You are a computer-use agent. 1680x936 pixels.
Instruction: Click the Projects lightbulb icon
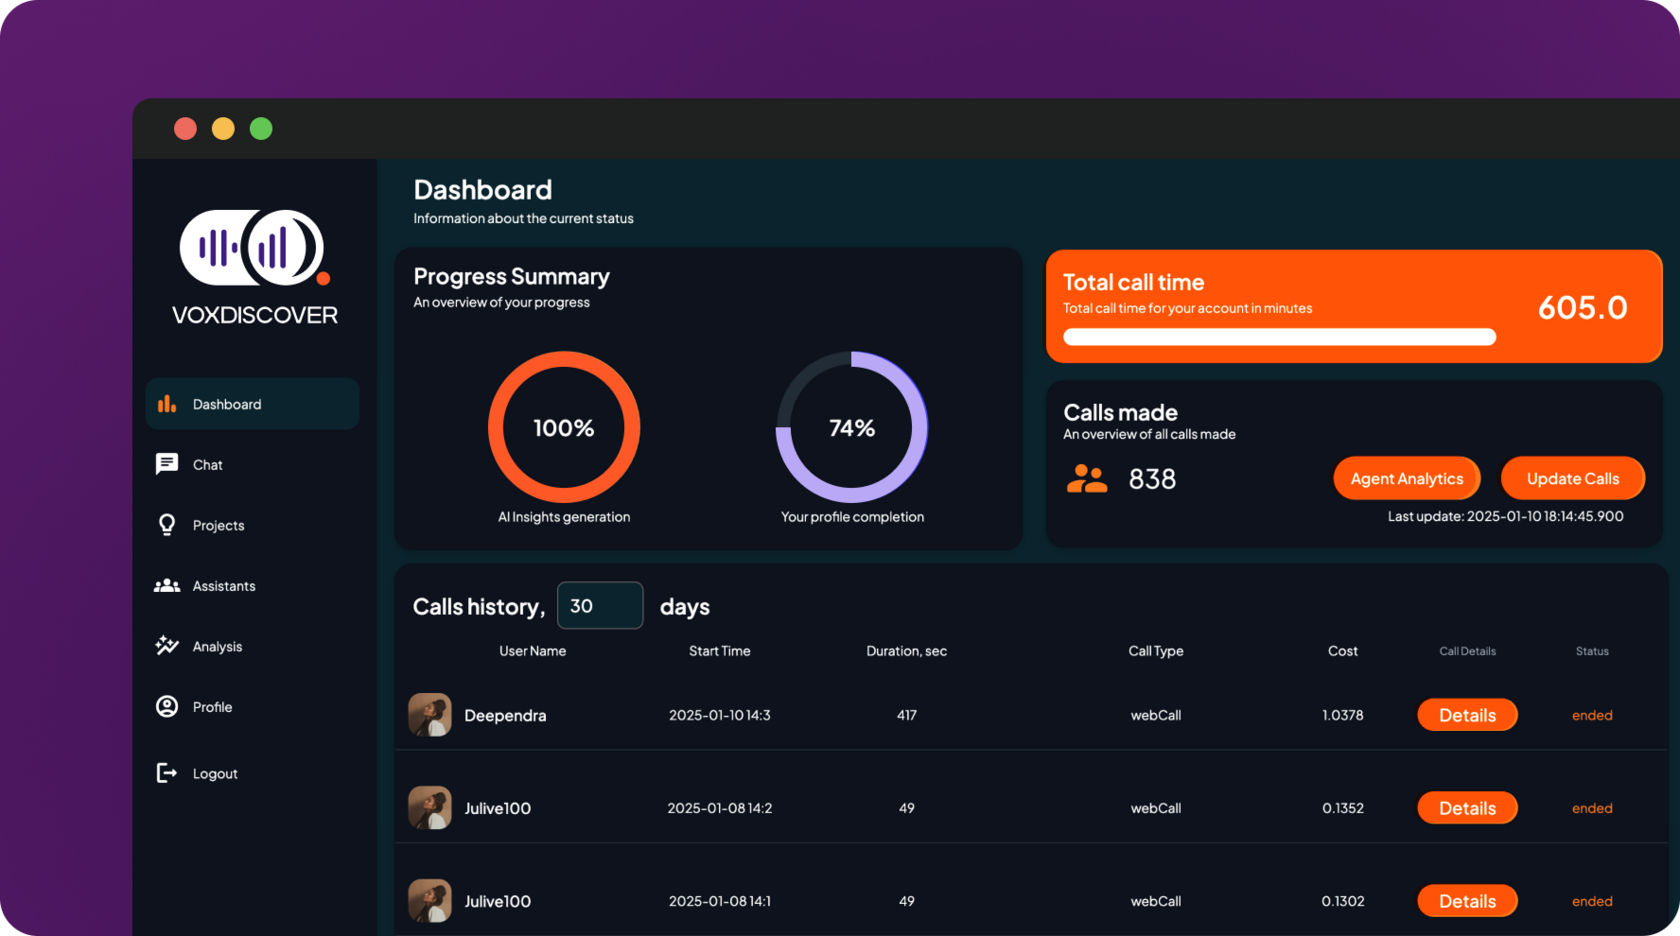[x=167, y=525]
